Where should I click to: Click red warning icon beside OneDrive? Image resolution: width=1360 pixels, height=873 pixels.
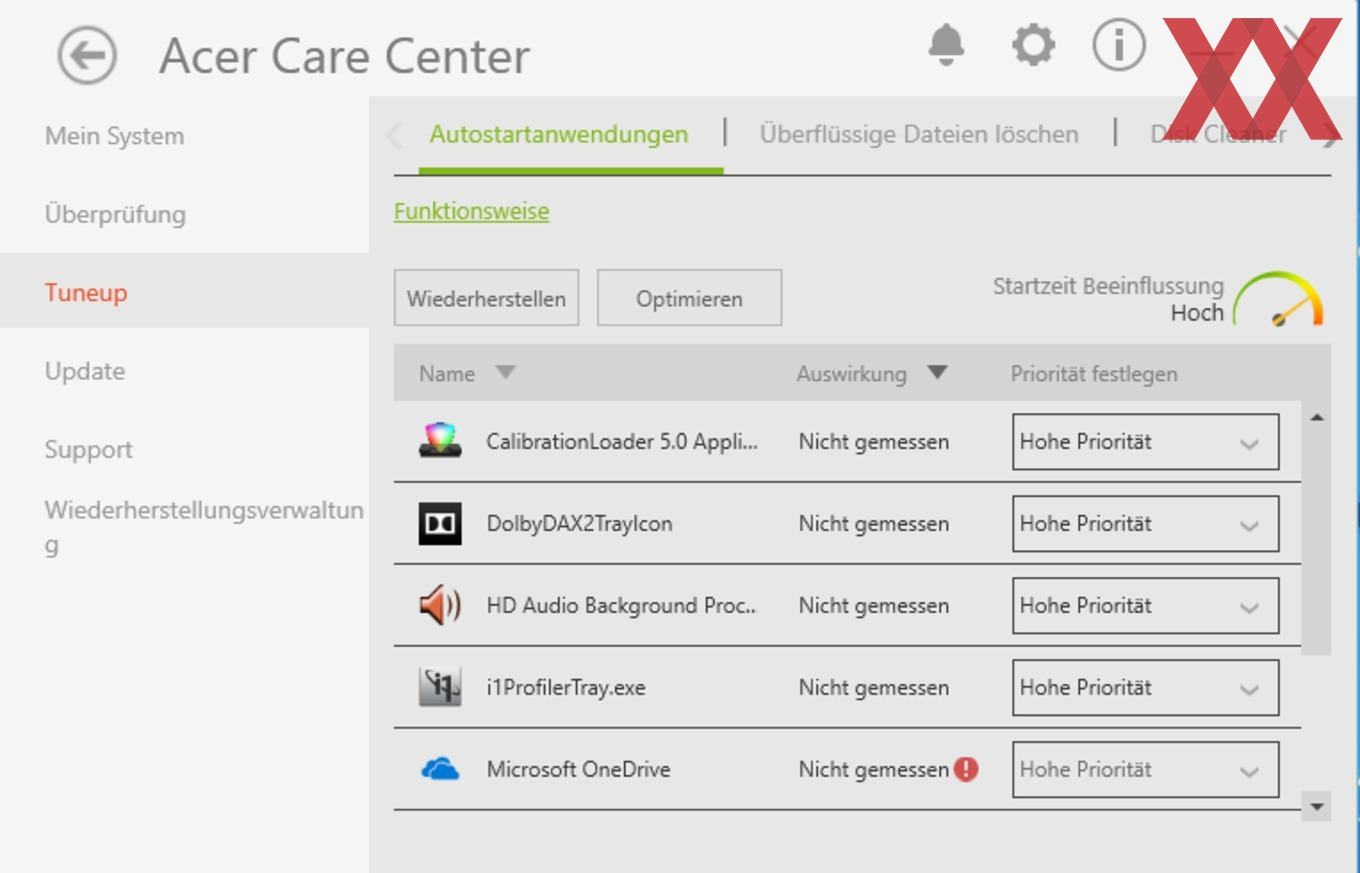tap(966, 769)
